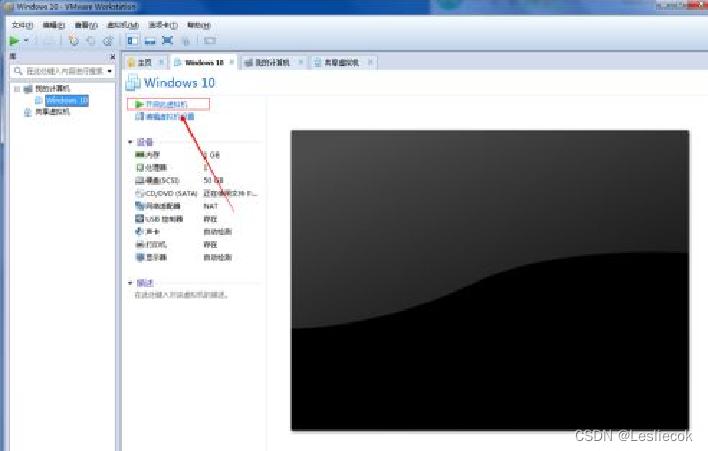Click the 50 GB hard disk value
Viewport: 708px width, 451px height.
213,180
